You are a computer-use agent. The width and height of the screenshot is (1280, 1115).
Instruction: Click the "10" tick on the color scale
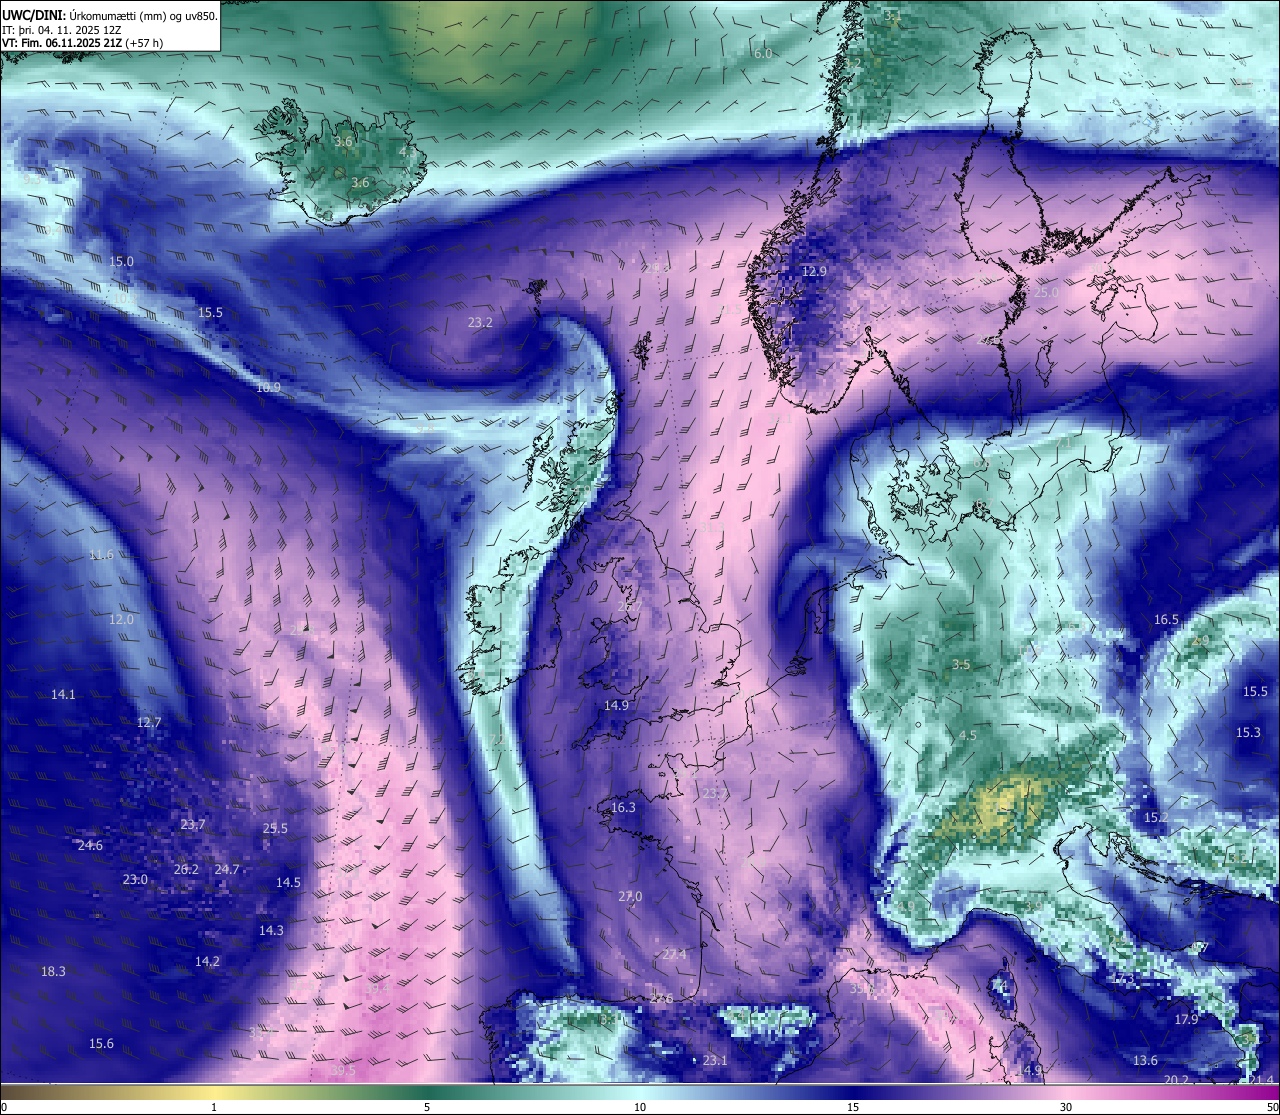tap(640, 1107)
